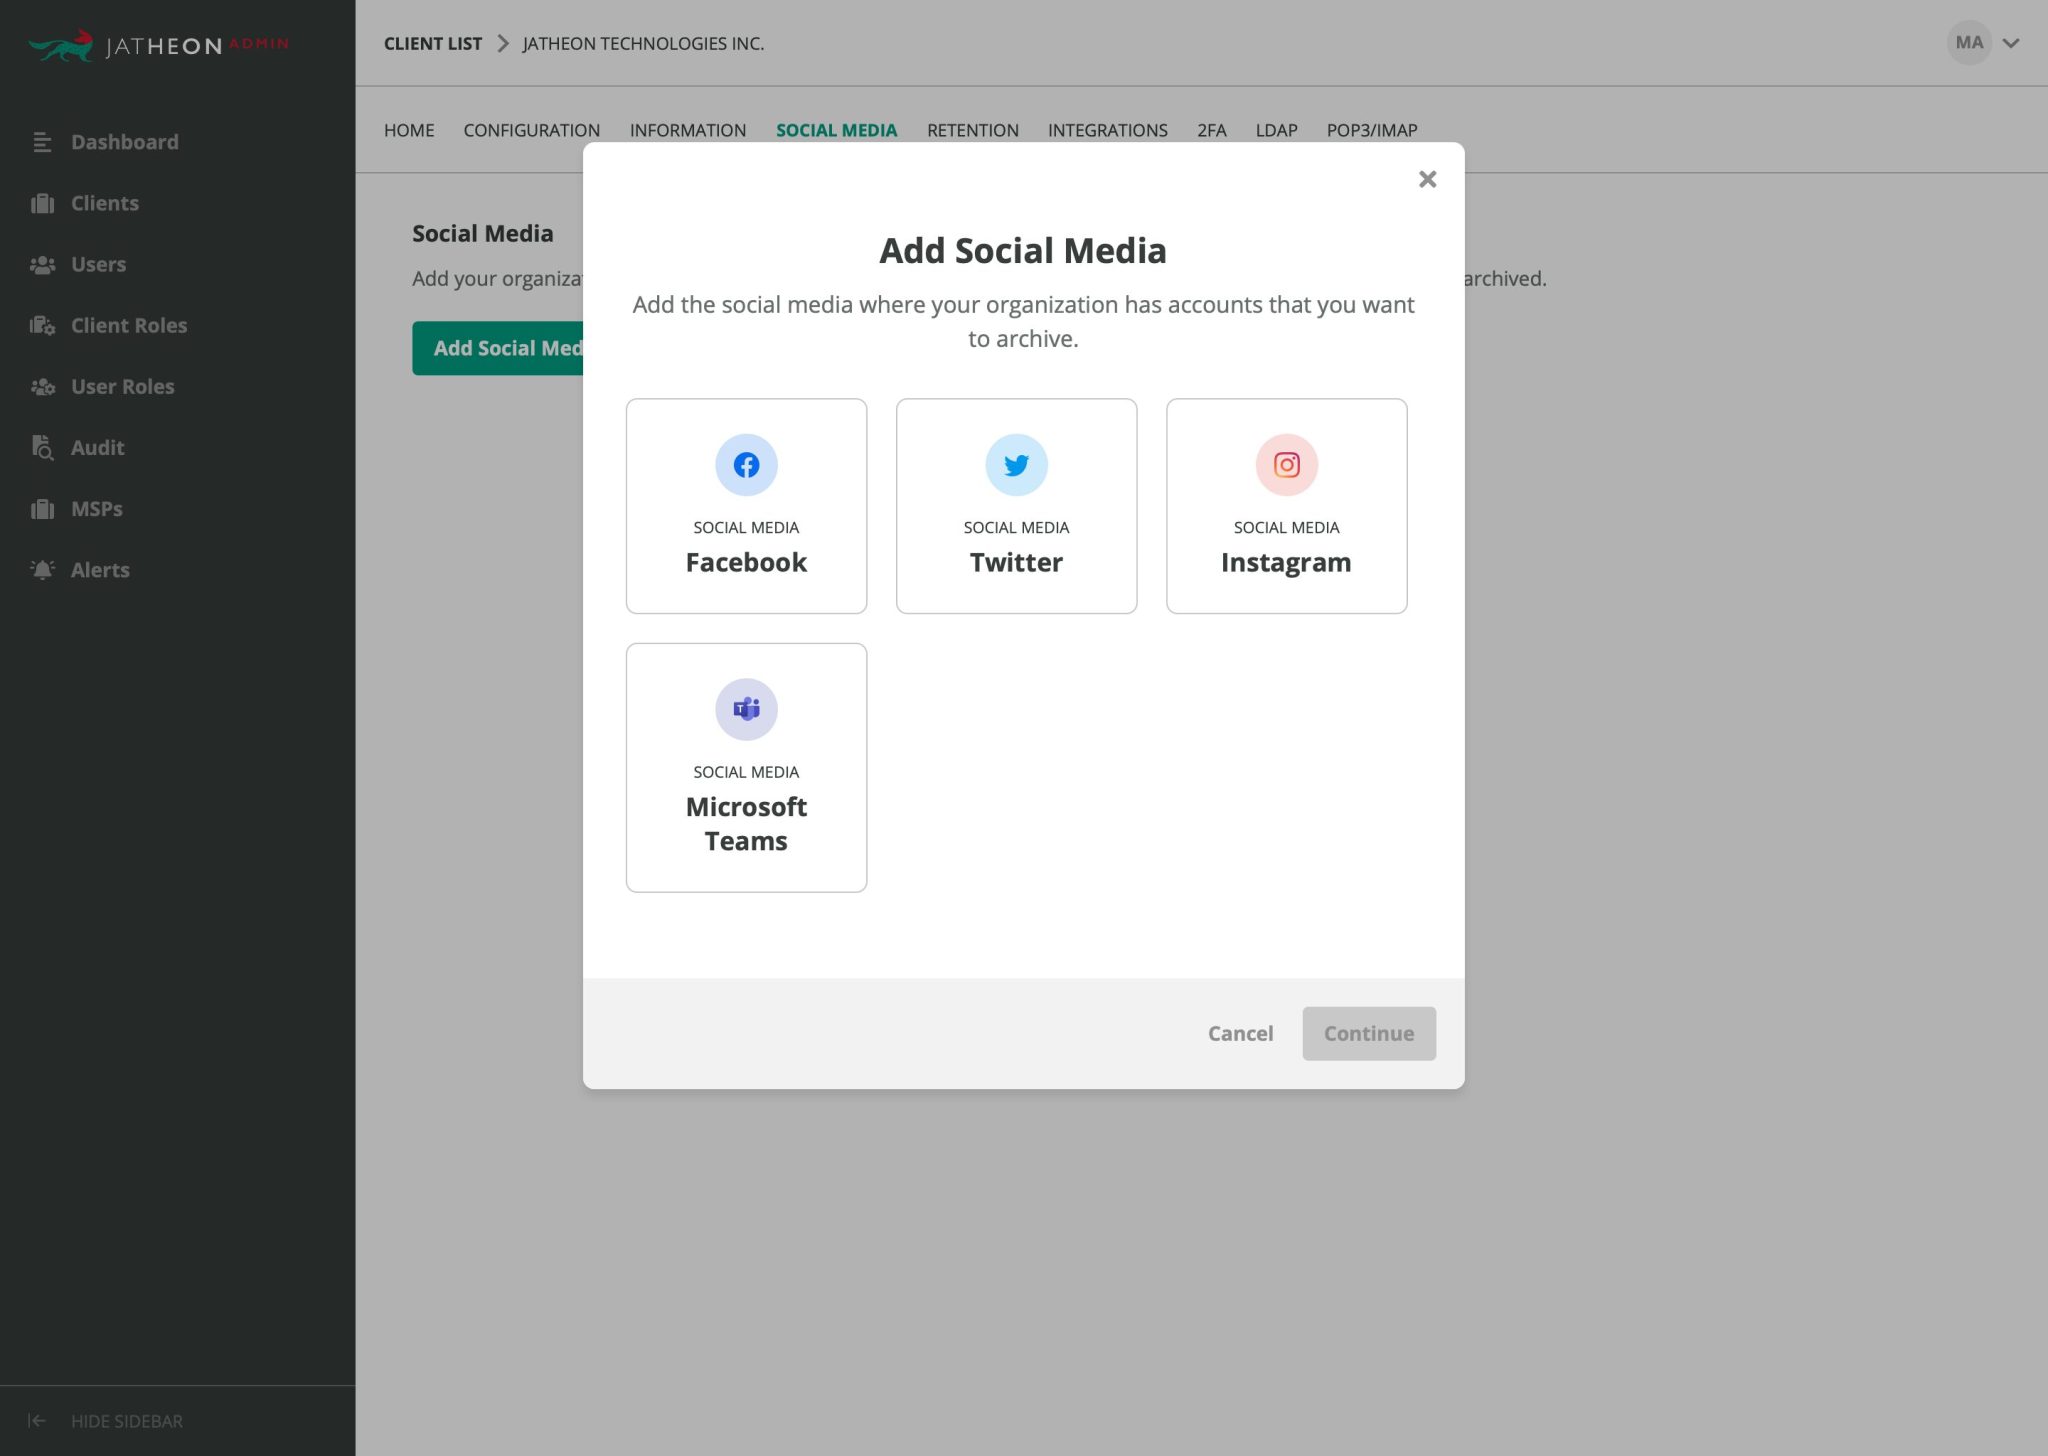Select the SOCIAL MEDIA tab

coord(836,130)
